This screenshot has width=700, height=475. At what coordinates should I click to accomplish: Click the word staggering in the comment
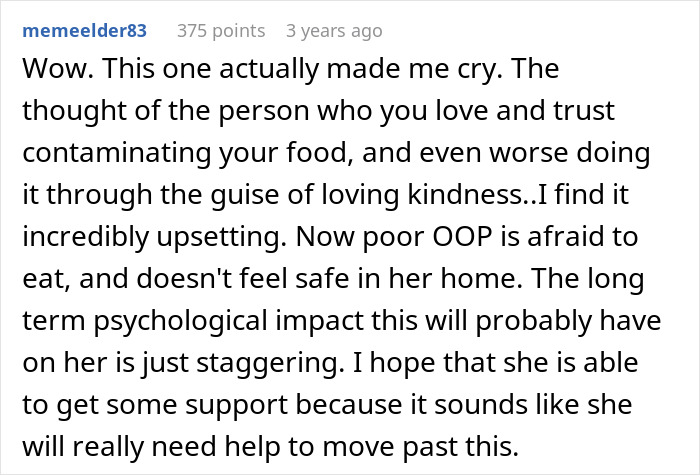coord(266,362)
